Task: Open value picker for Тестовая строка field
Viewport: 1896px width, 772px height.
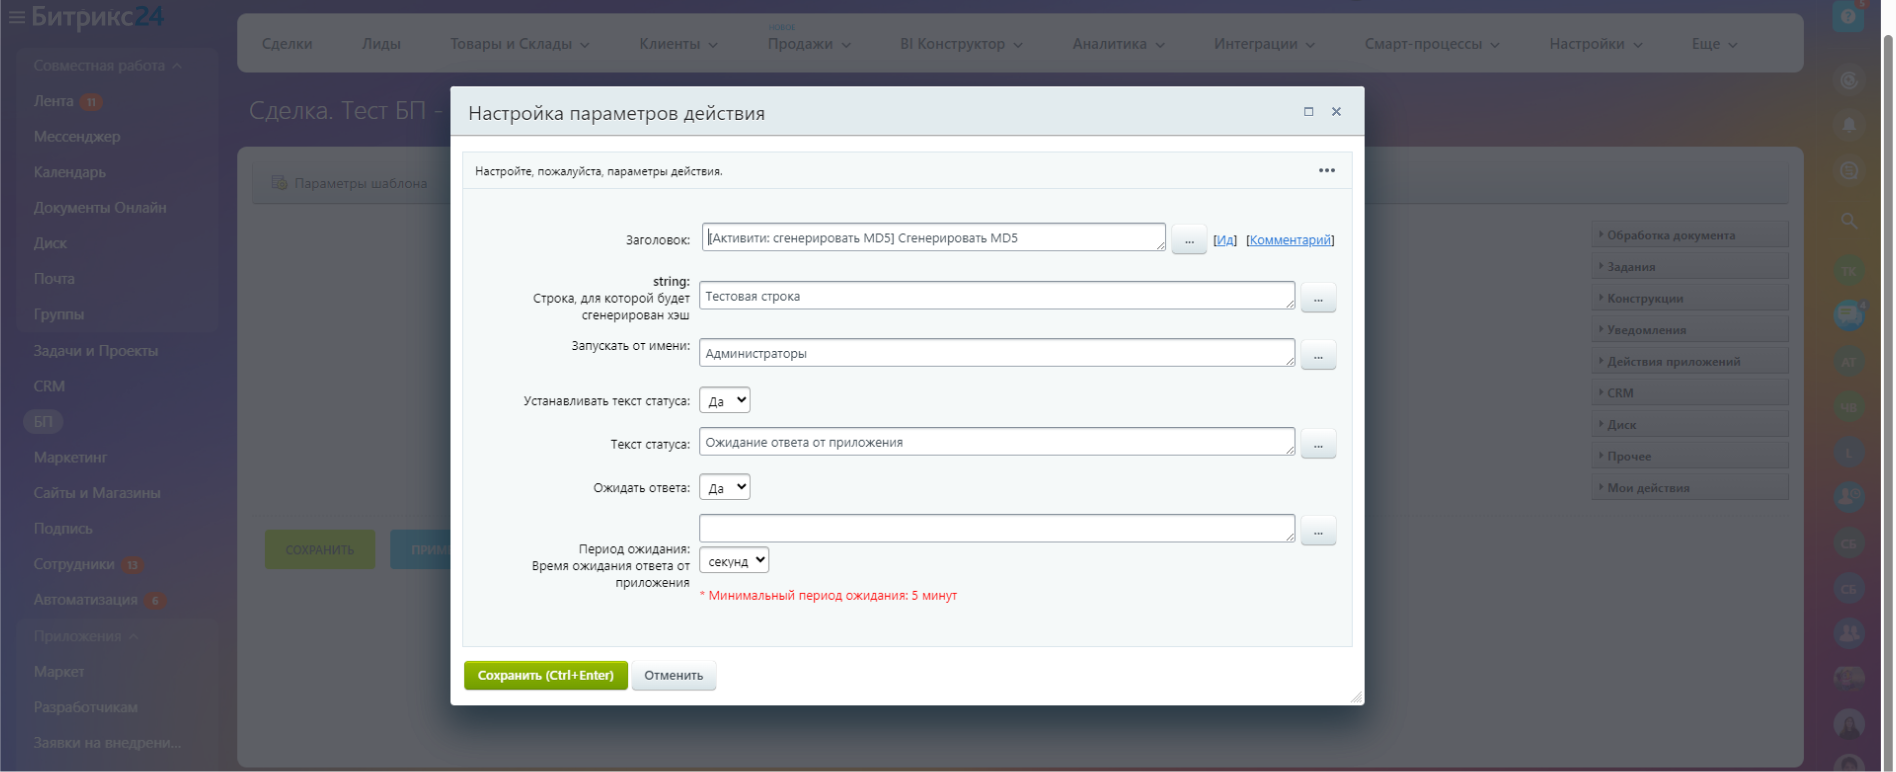Action: 1318,298
